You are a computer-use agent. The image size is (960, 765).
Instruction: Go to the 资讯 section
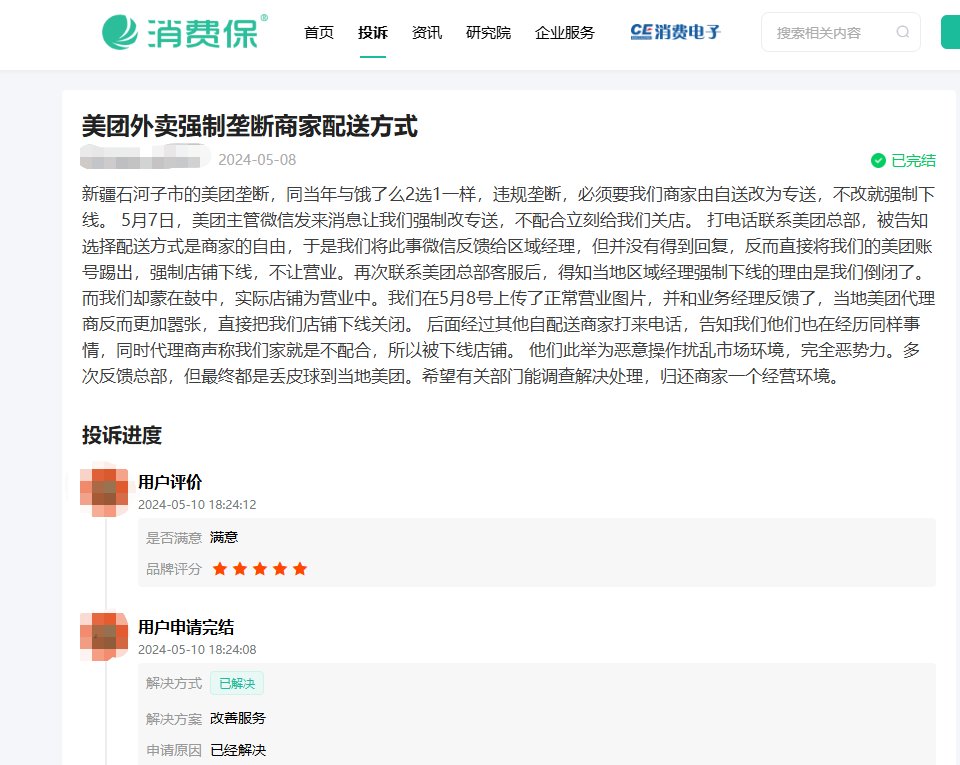[x=427, y=32]
